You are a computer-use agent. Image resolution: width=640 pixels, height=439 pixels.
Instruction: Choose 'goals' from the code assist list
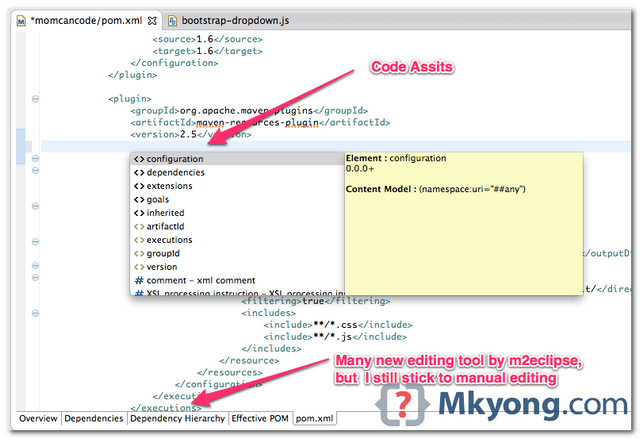(237, 199)
